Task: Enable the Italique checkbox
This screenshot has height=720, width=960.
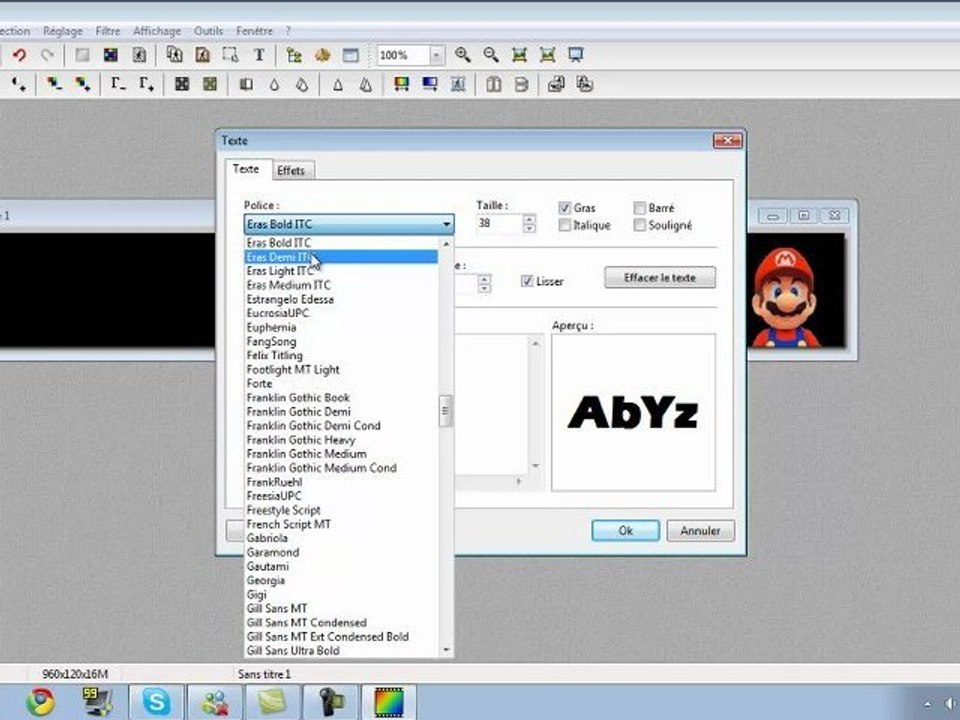Action: coord(565,225)
